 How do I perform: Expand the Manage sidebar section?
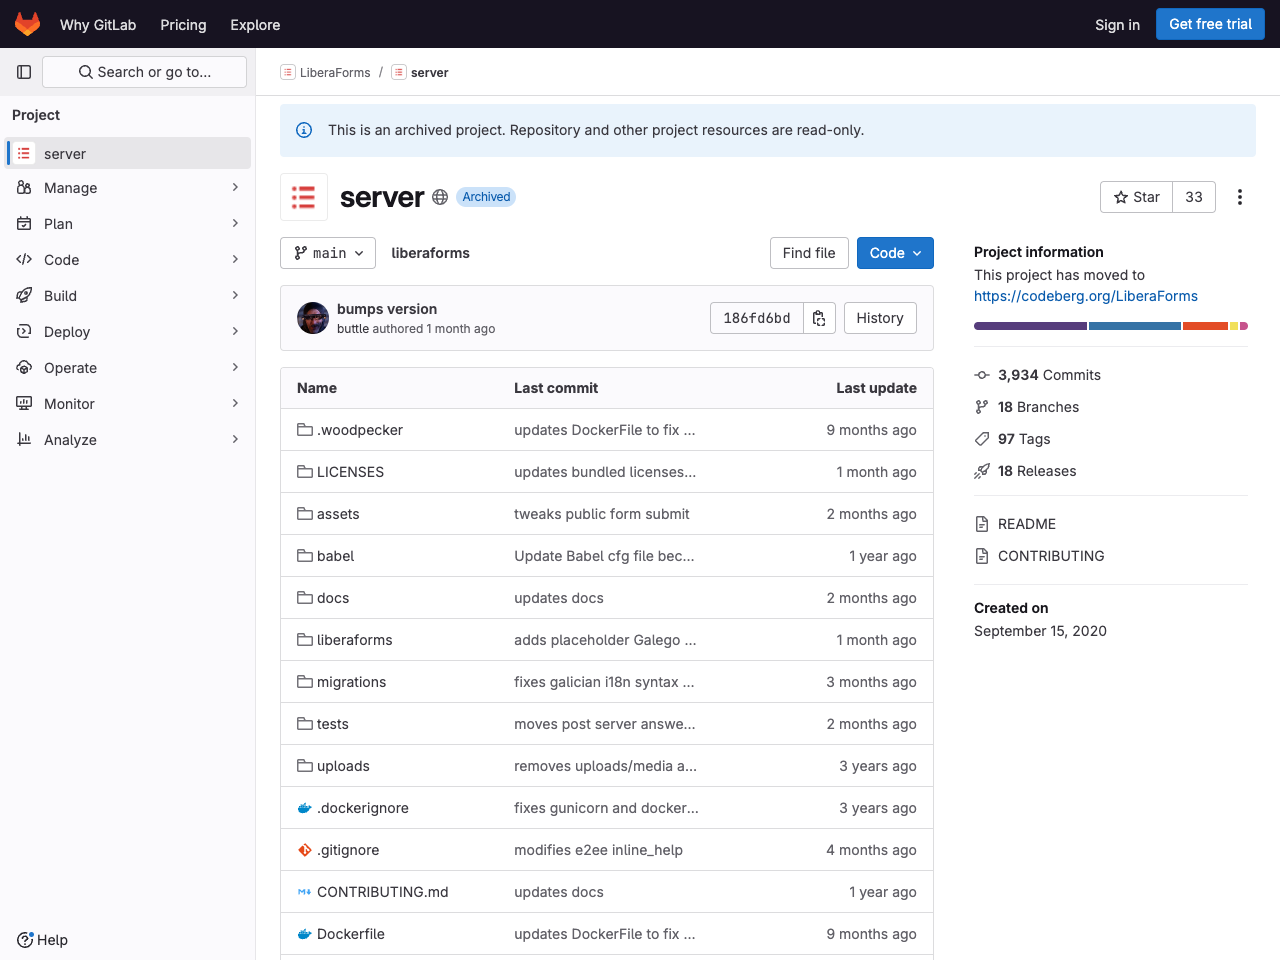click(x=235, y=188)
